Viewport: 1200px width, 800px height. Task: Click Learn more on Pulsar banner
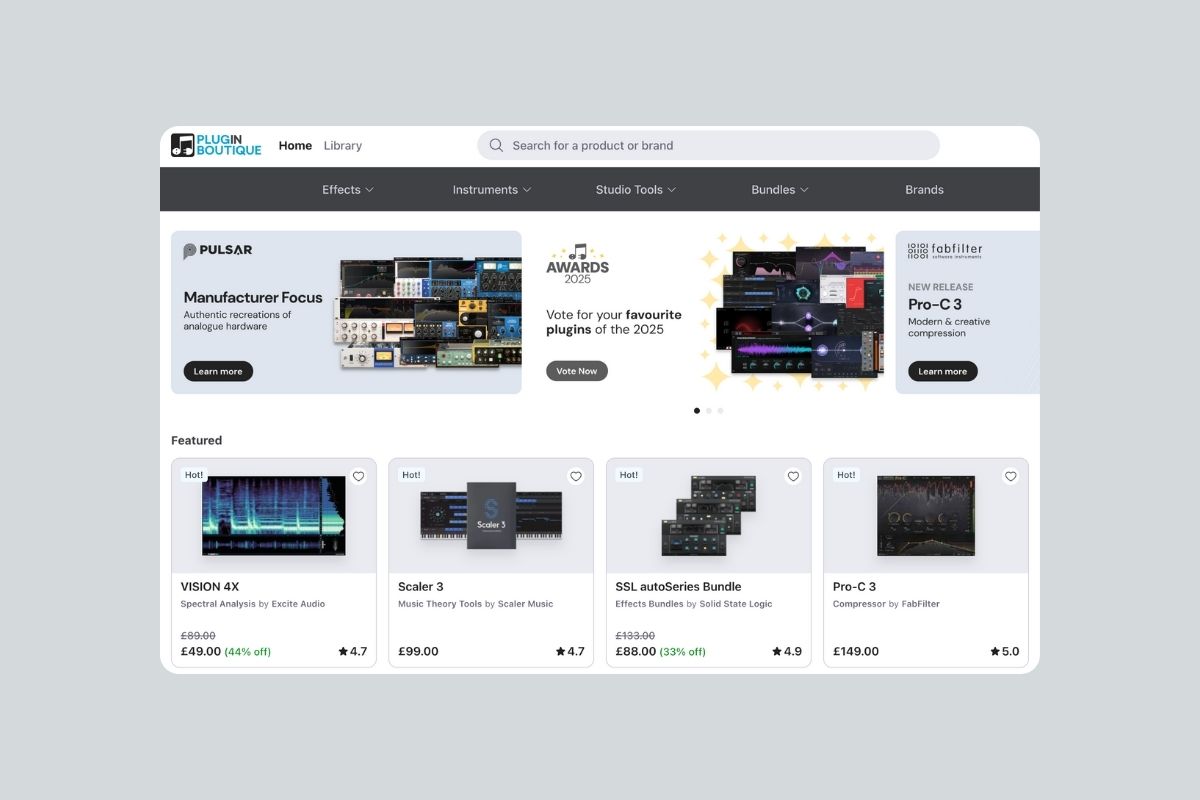click(x=218, y=371)
